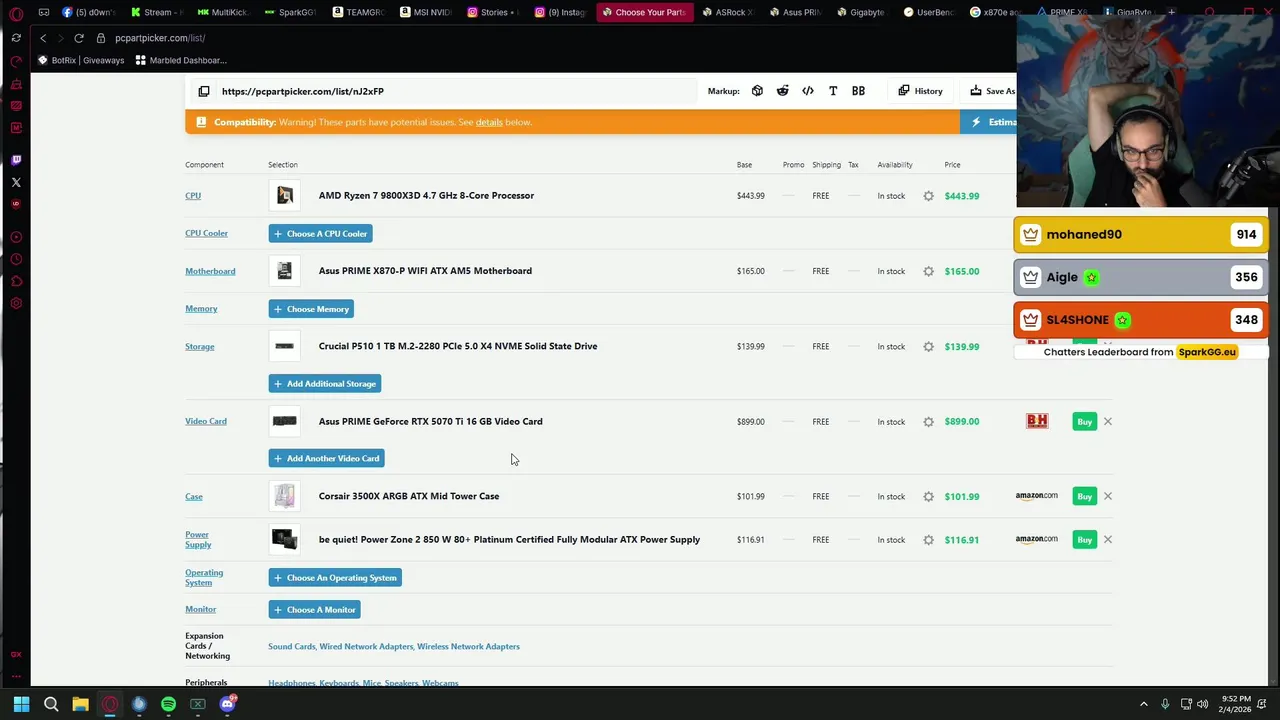Select Reddit markup format icon
1280x720 pixels.
(x=782, y=91)
